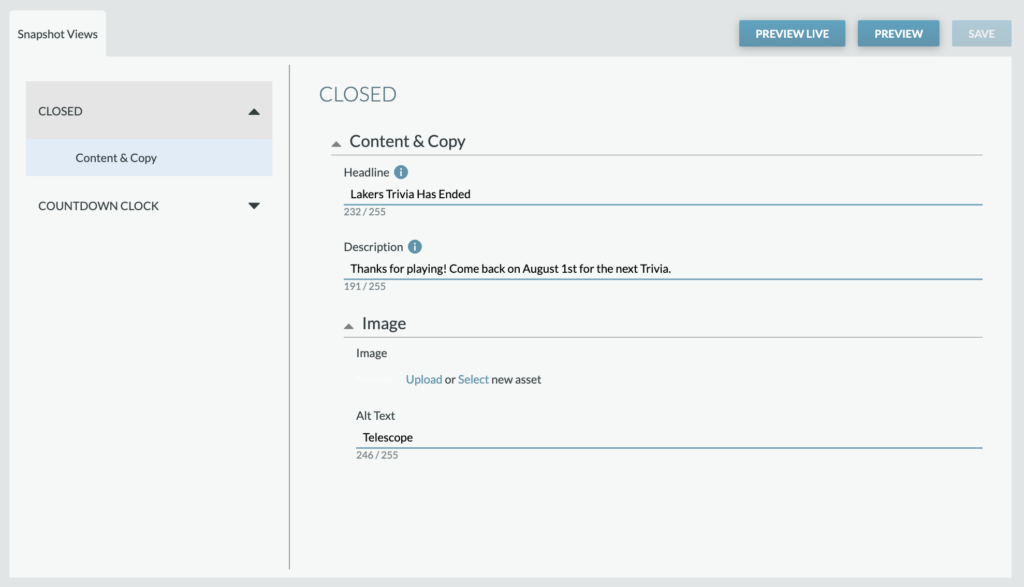Screen dimensions: 1024x587
Task: Click the Alt Text field containing Telescope
Action: (669, 437)
